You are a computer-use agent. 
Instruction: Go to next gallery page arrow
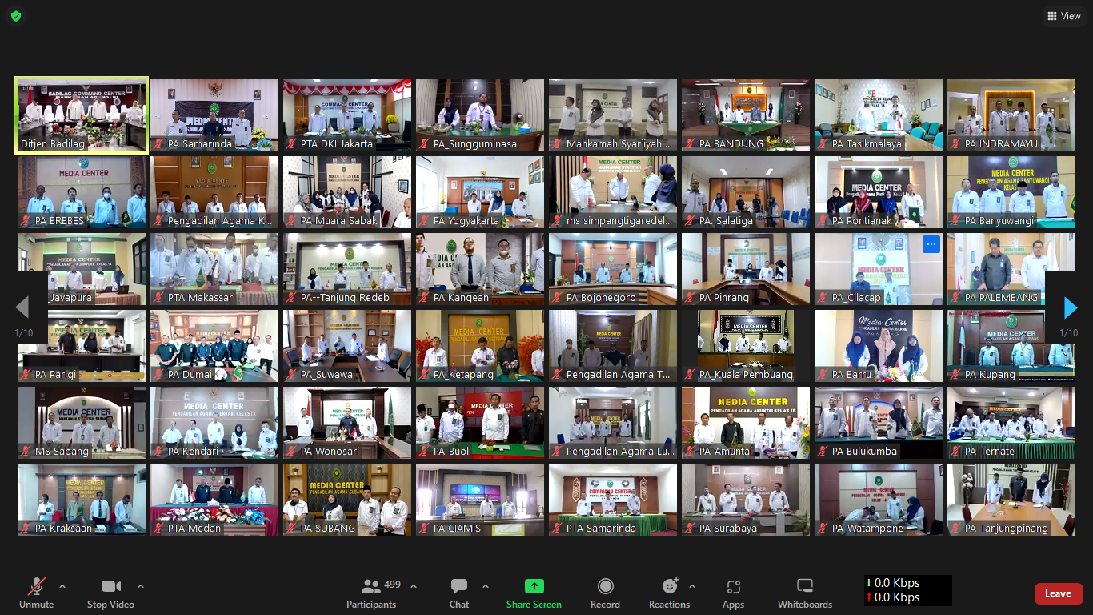click(x=1071, y=307)
